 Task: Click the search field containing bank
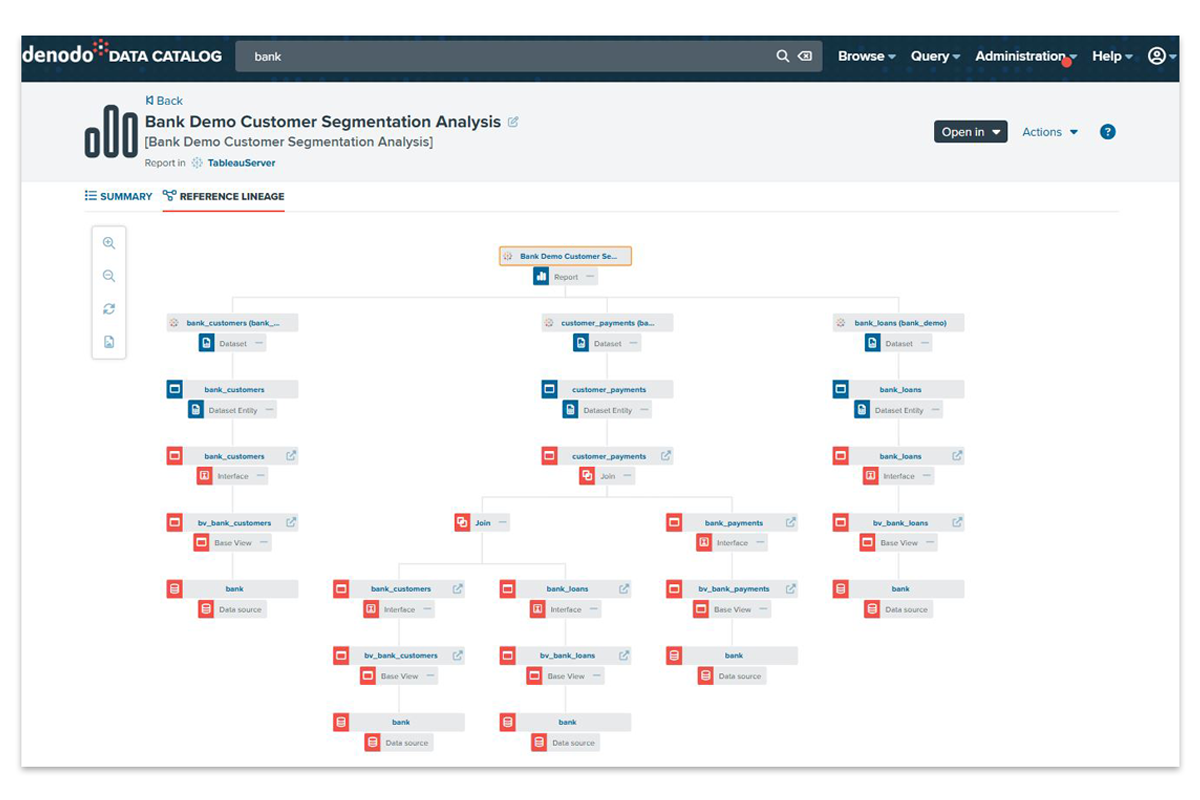pos(500,57)
